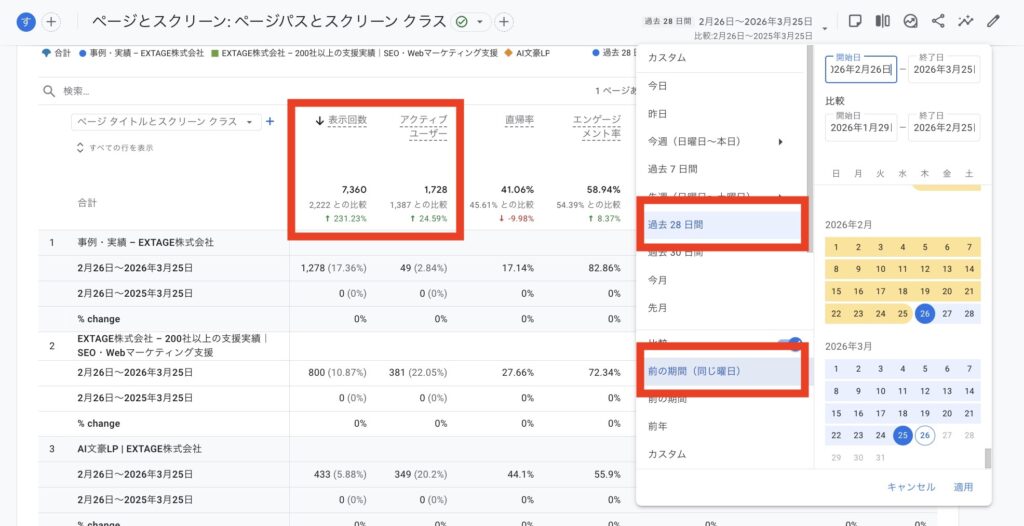Click the 27.66% bounce rate cell
Image resolution: width=1024 pixels, height=526 pixels.
517,372
